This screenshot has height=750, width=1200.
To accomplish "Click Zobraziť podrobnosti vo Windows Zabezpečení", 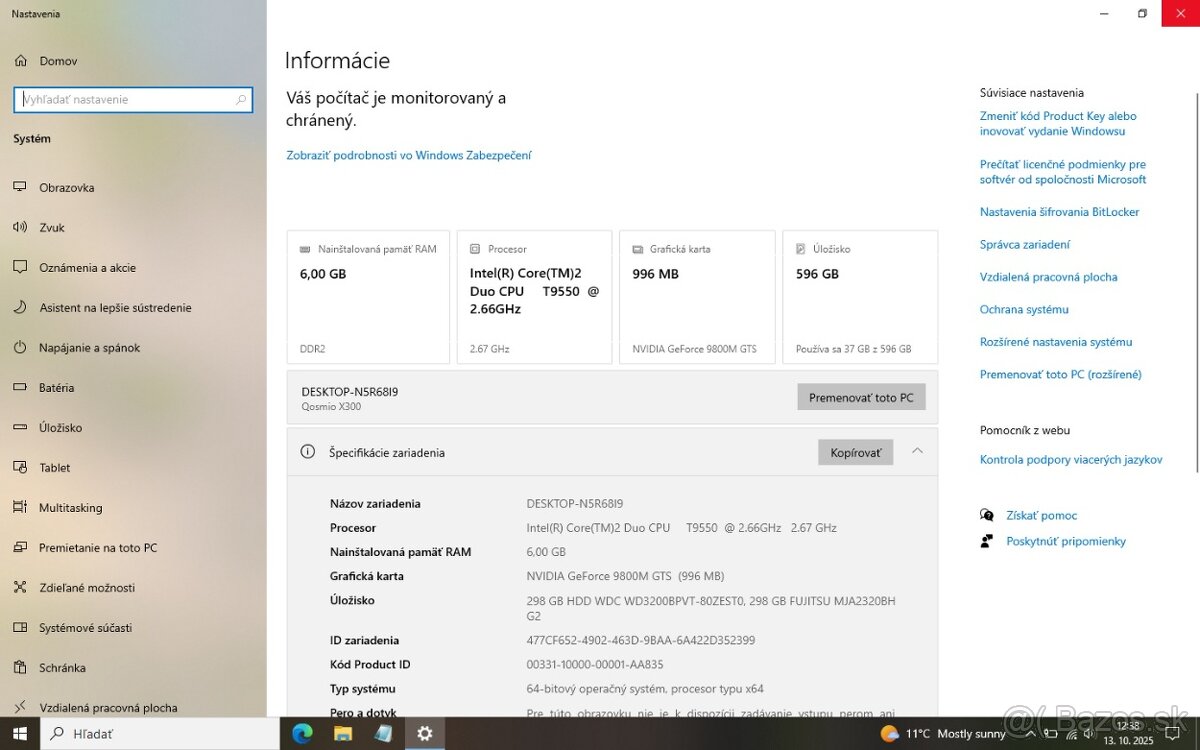I will [x=409, y=155].
